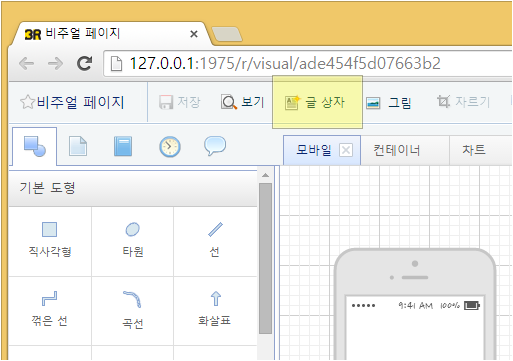Open the clock palette icon
The height and width of the screenshot is (361, 513).
(x=170, y=146)
